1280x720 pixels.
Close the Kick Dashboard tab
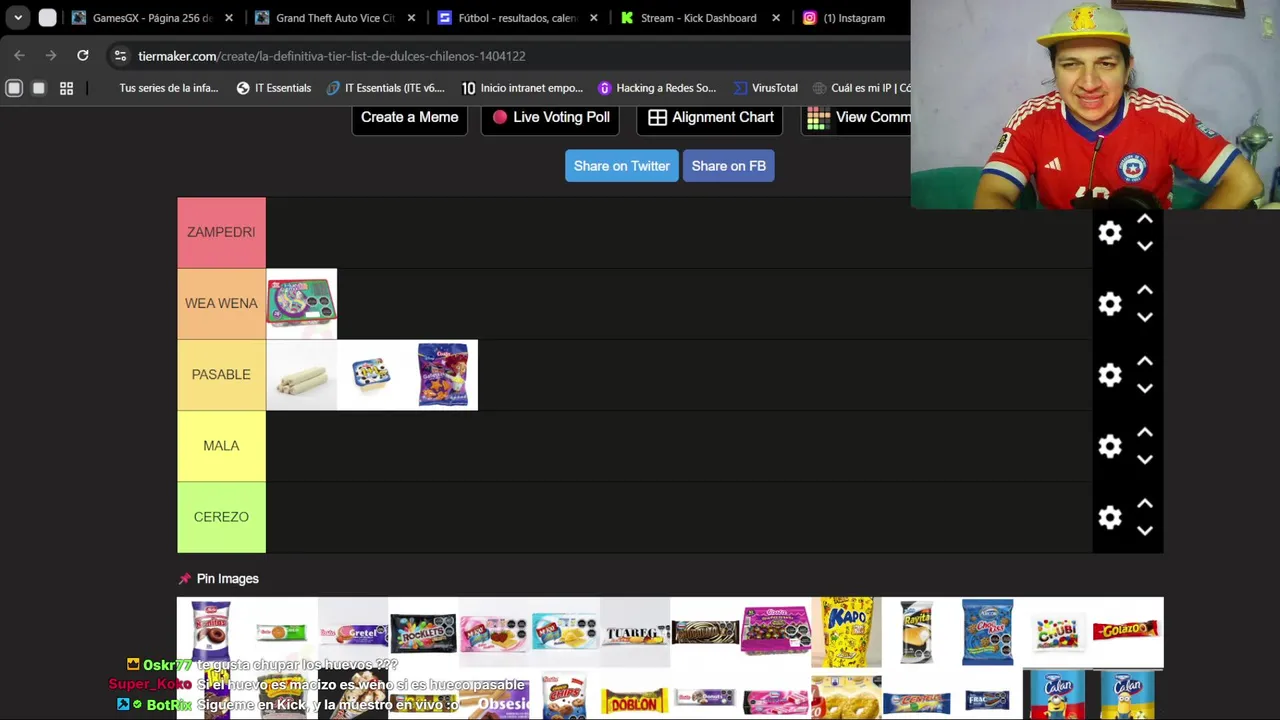[x=776, y=18]
